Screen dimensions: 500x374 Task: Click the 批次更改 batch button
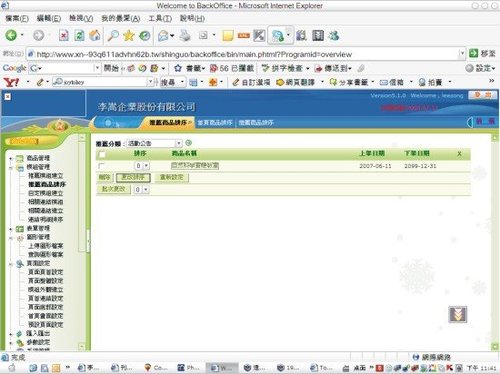tap(113, 189)
